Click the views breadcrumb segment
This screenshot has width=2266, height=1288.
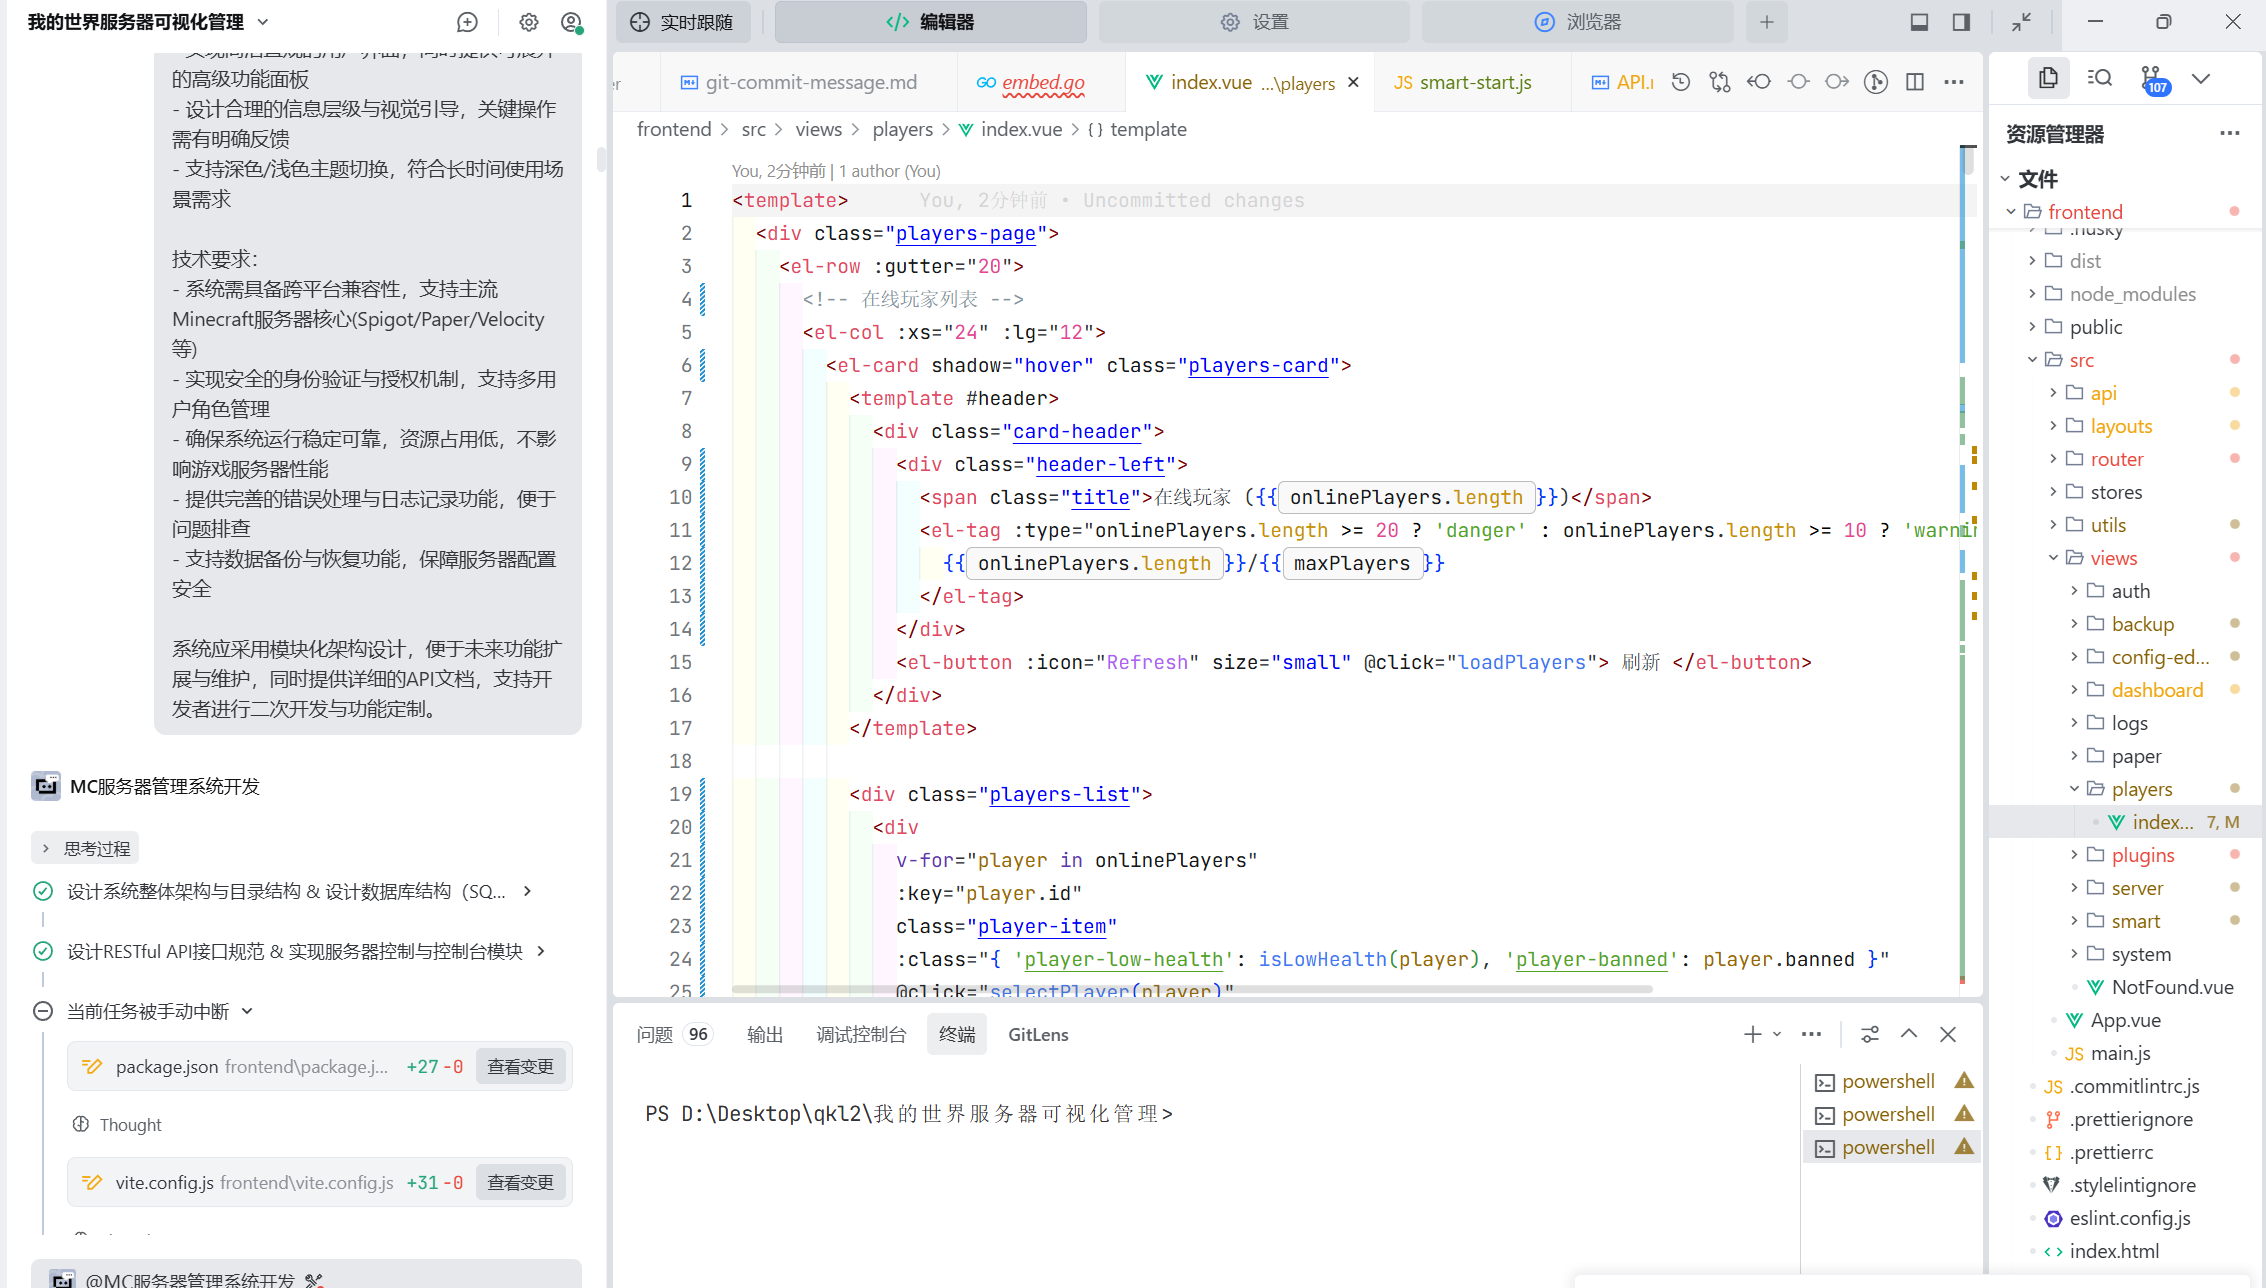tap(819, 129)
